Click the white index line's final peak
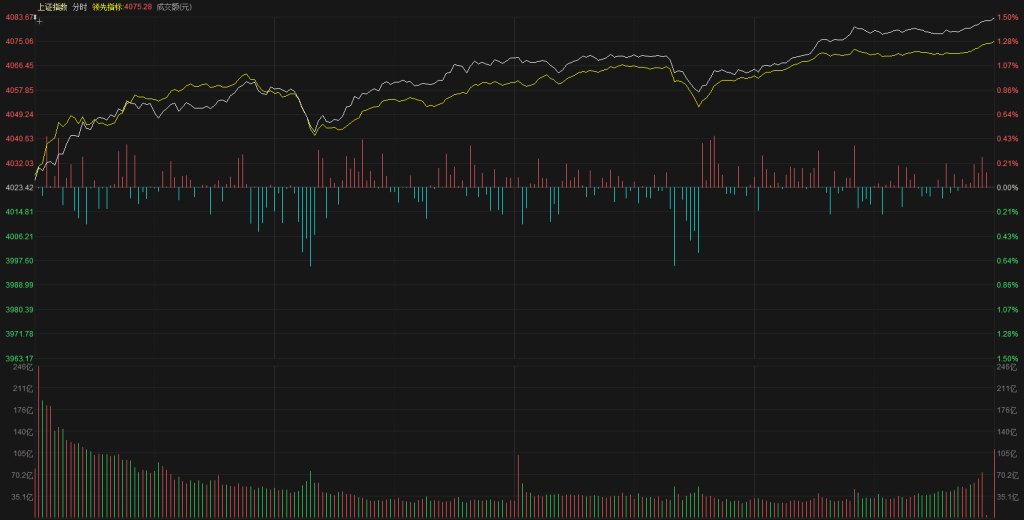 point(990,18)
